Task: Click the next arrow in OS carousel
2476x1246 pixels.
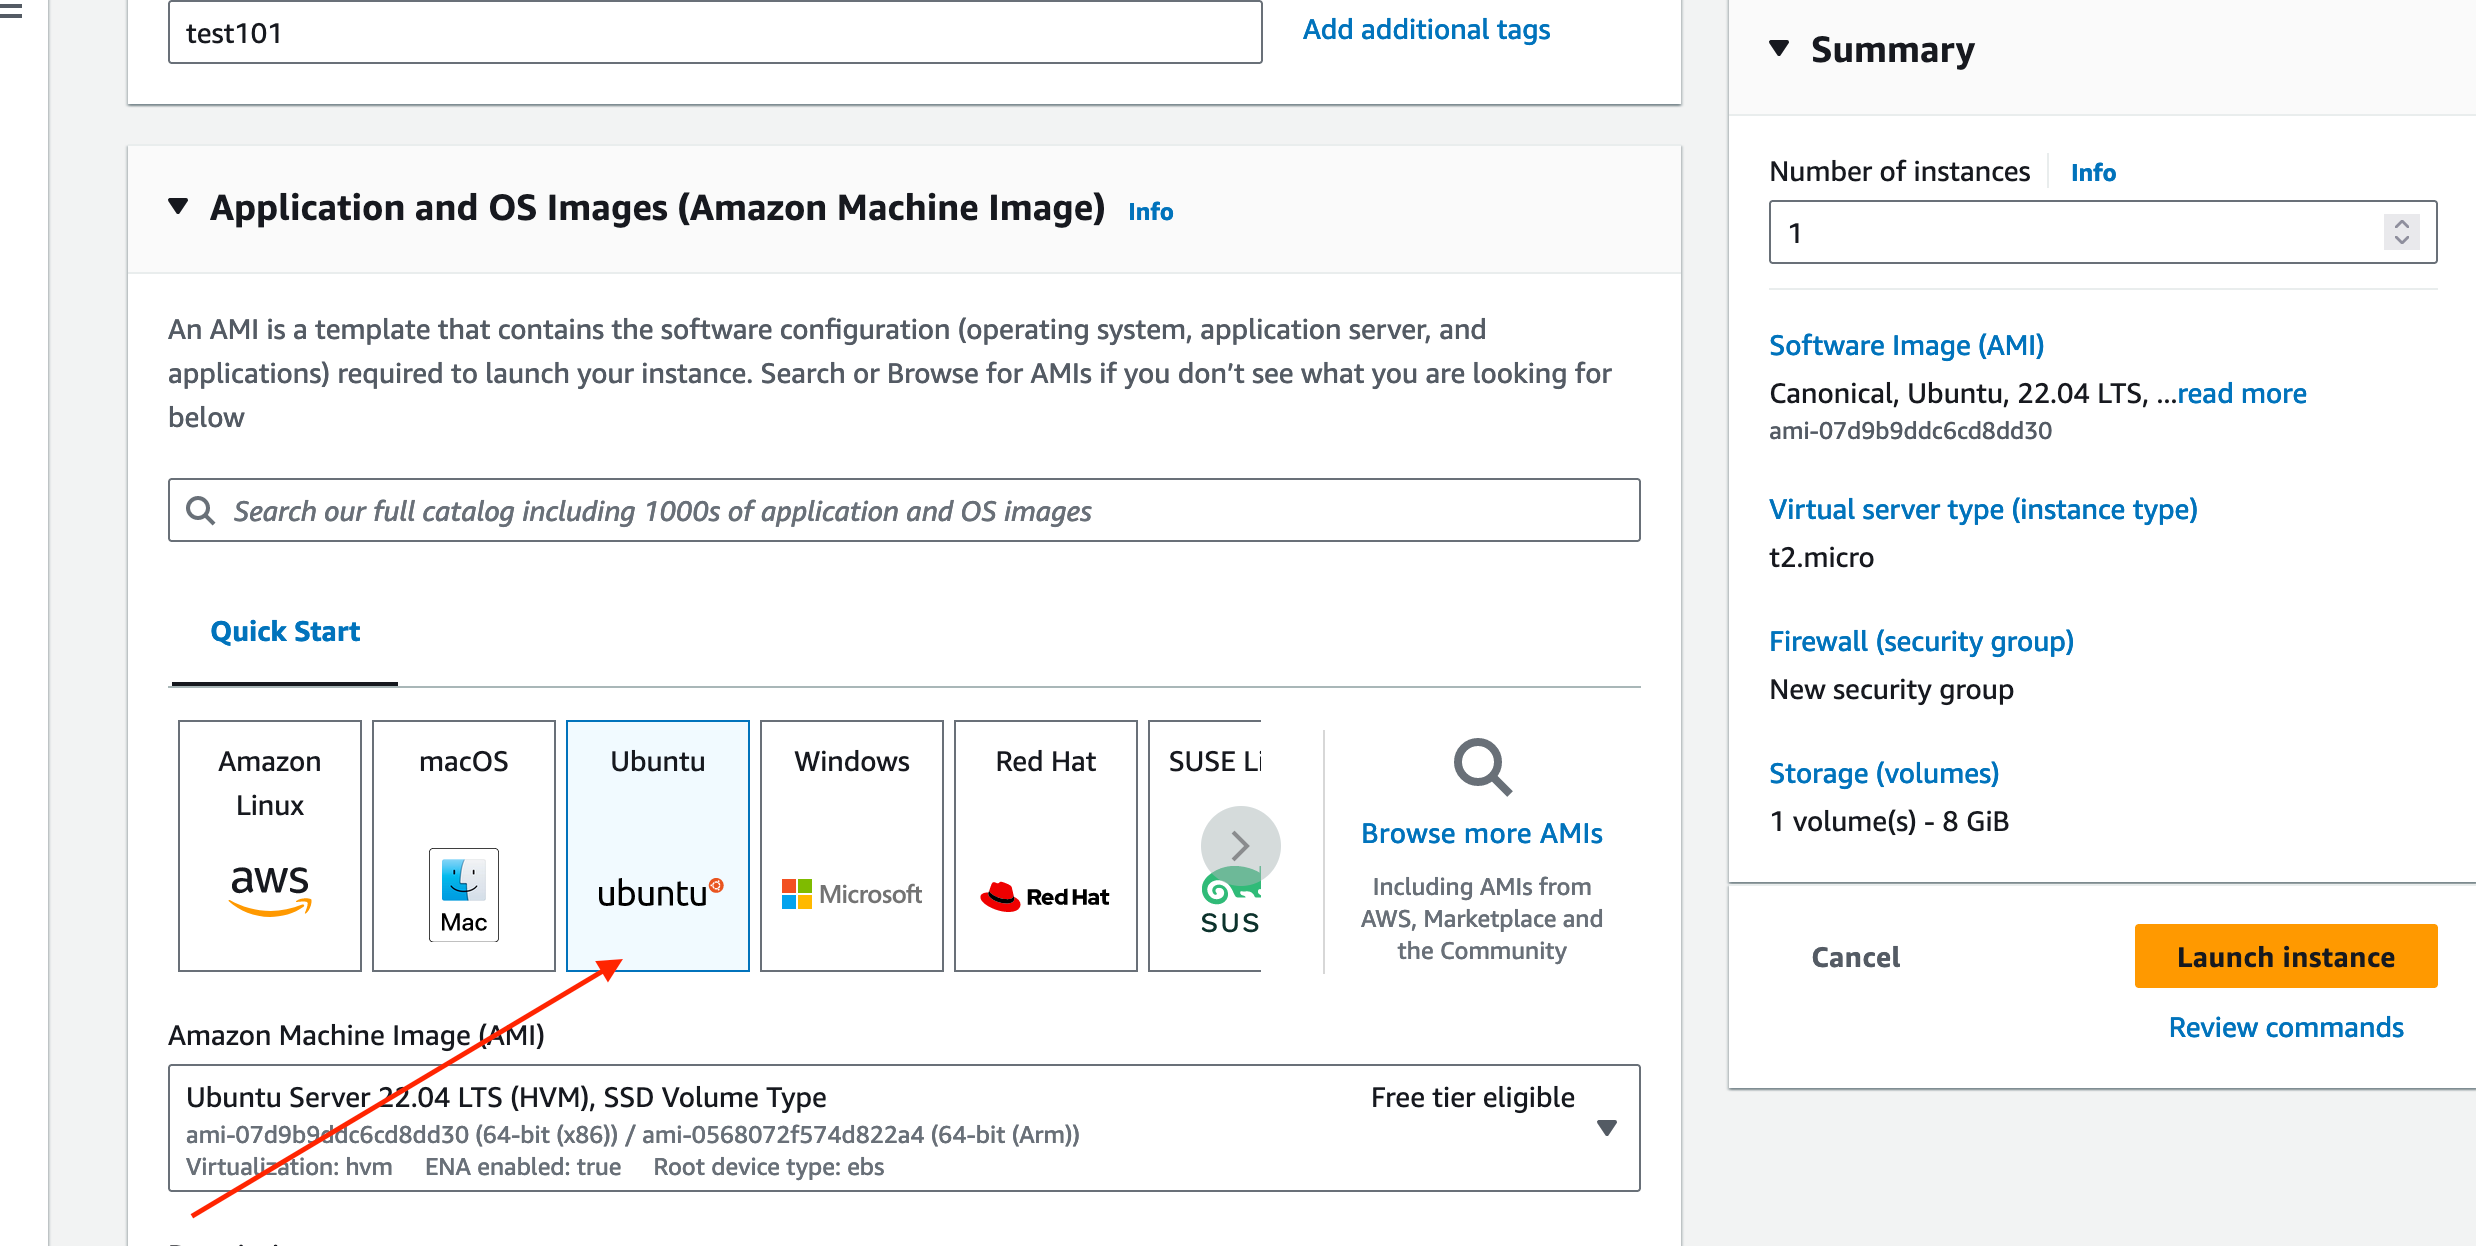Action: [x=1240, y=845]
